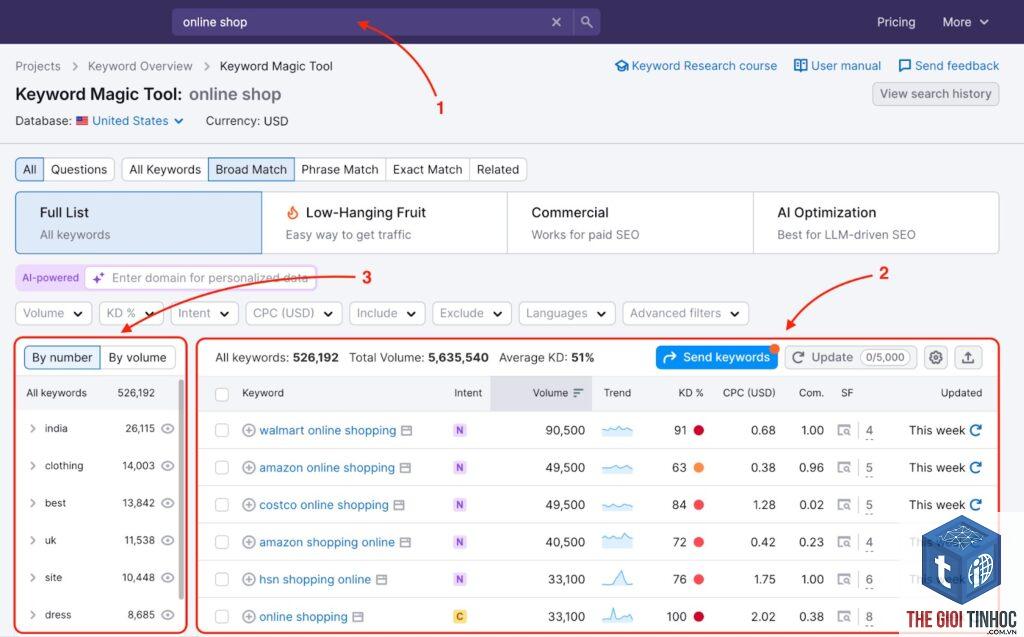
Task: Click the N intent badge in the walmart row
Action: pyautogui.click(x=460, y=431)
